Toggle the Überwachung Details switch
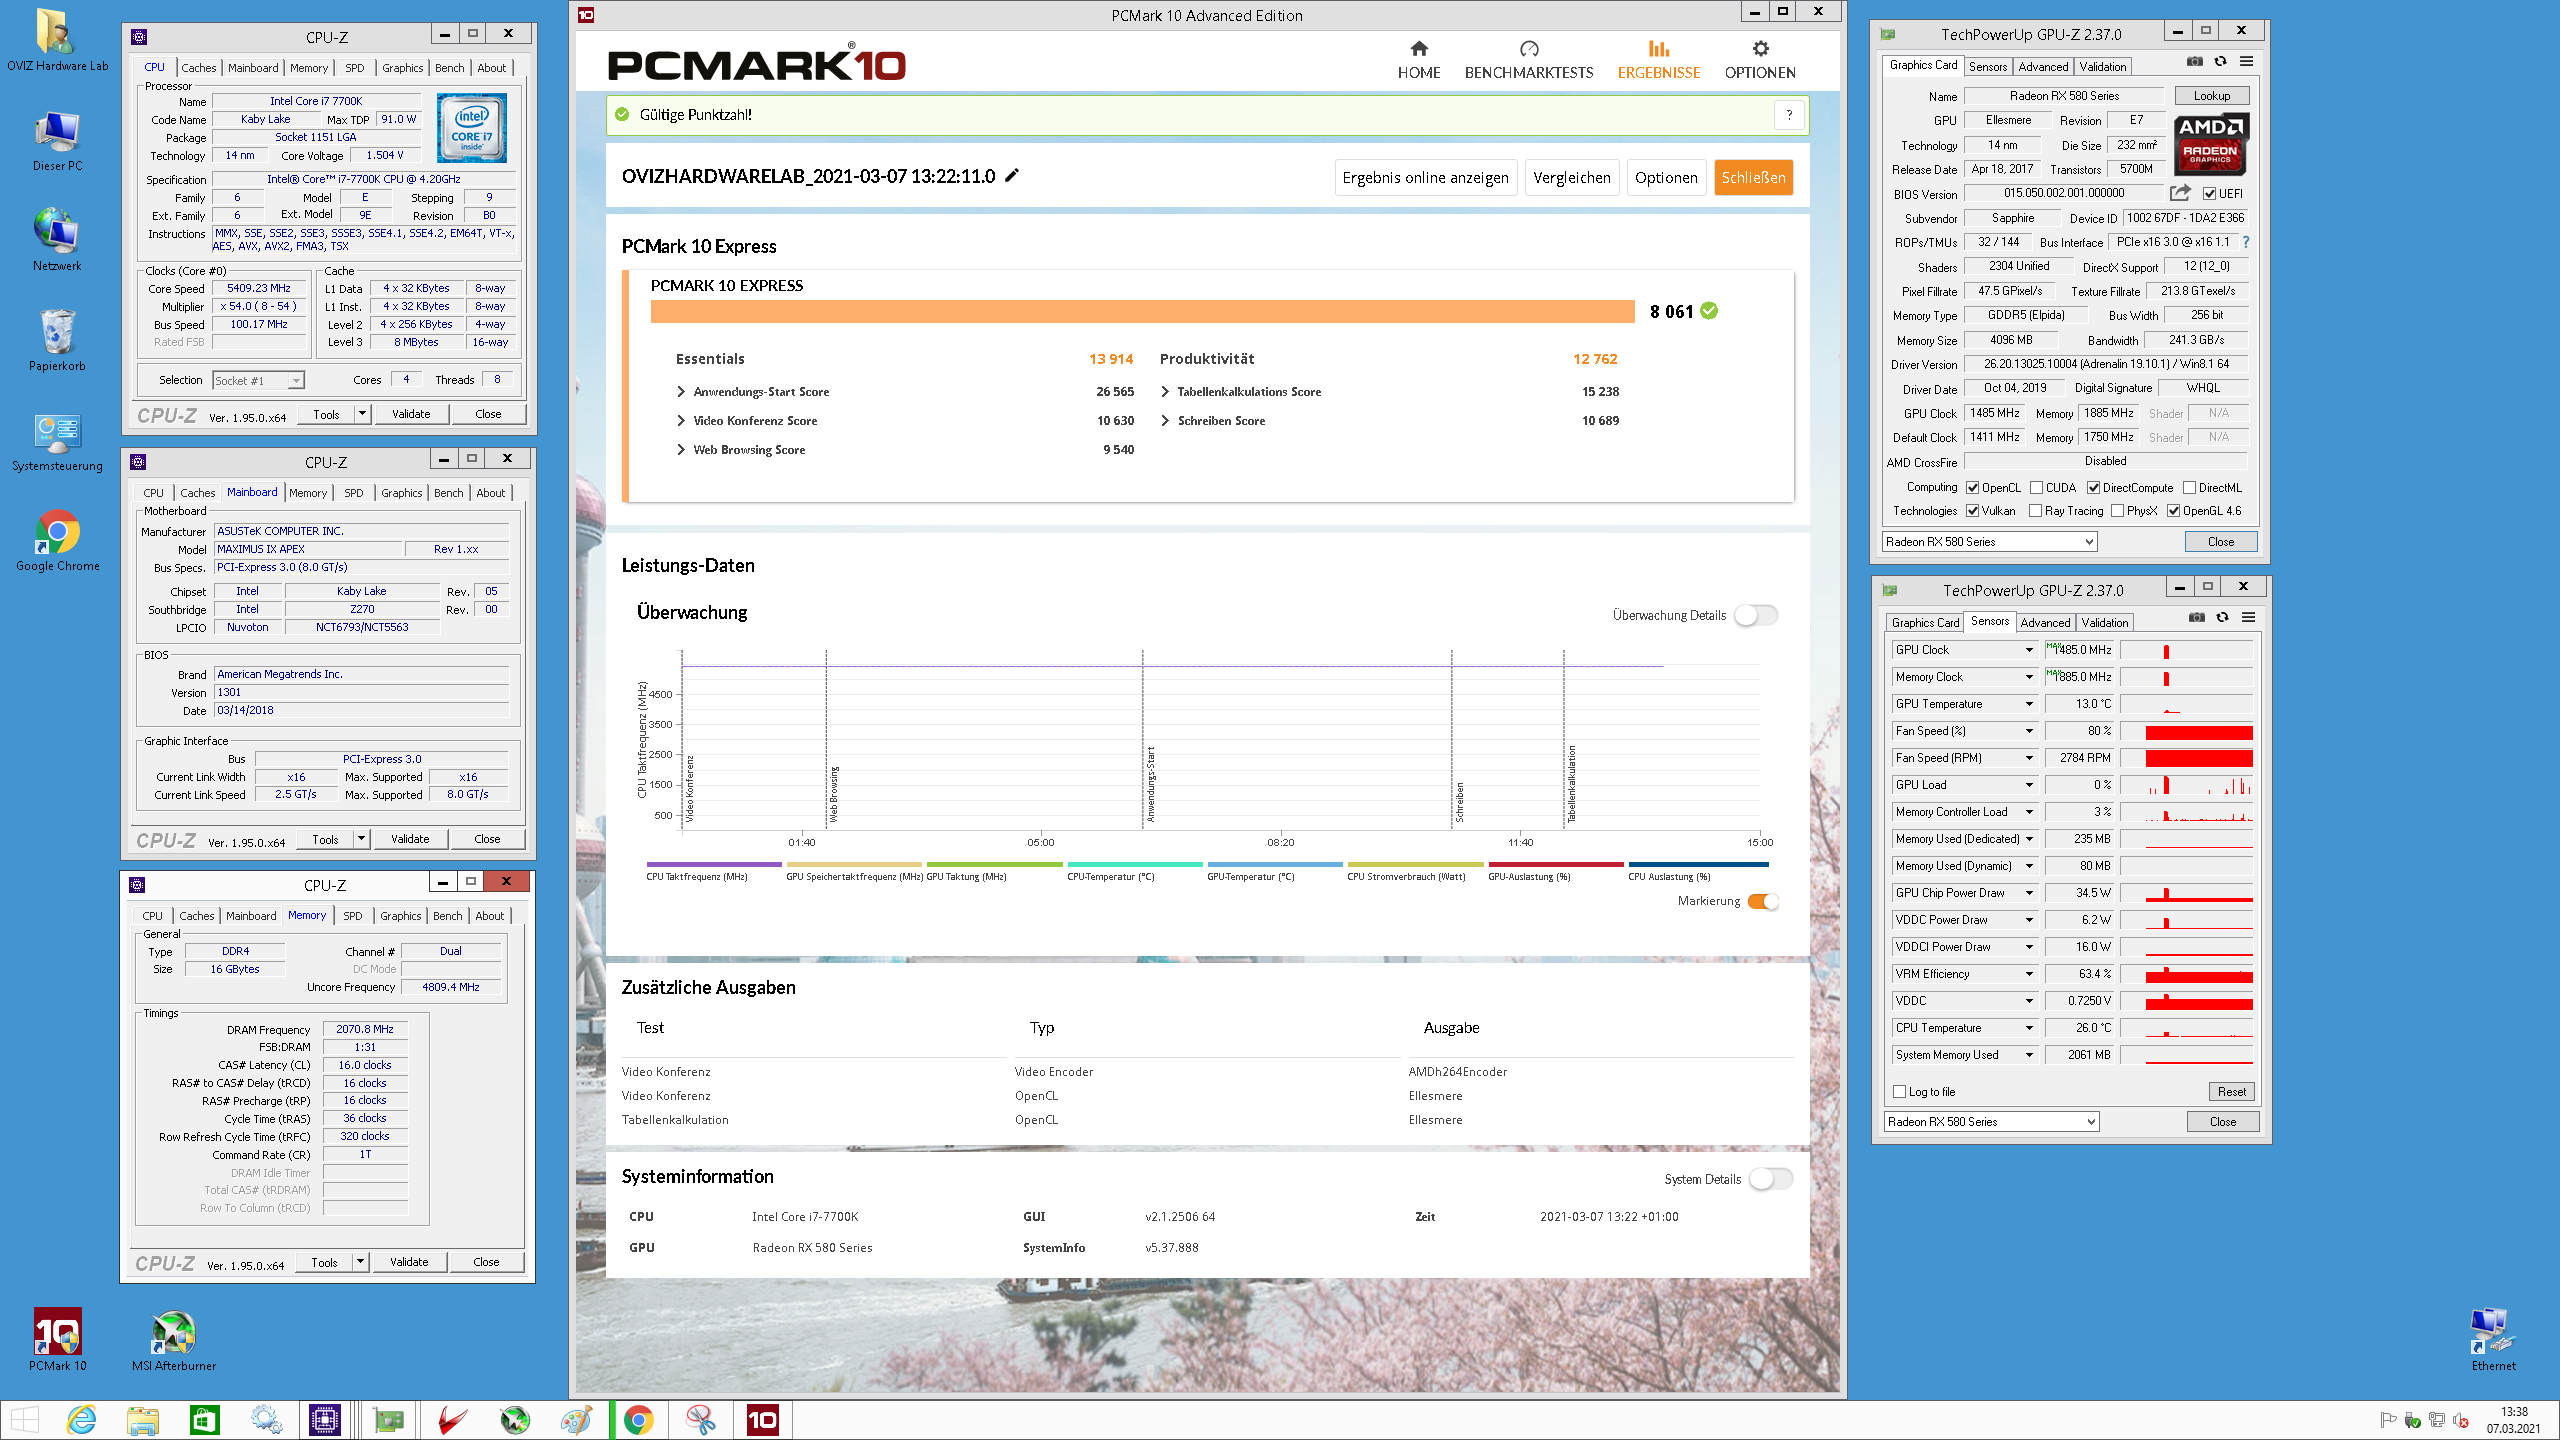This screenshot has width=2560, height=1440. click(x=1756, y=615)
